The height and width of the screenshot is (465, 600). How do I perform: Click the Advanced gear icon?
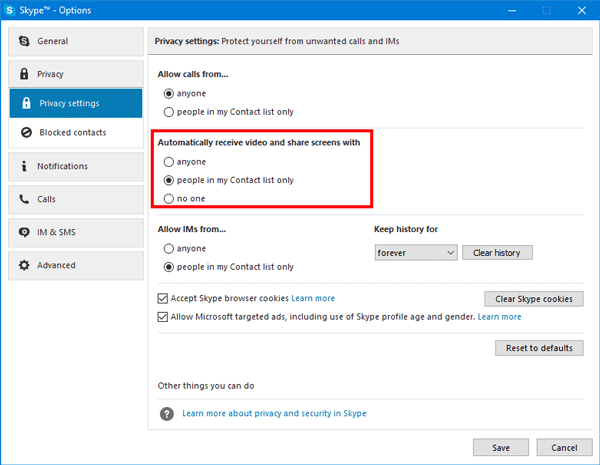[x=24, y=265]
